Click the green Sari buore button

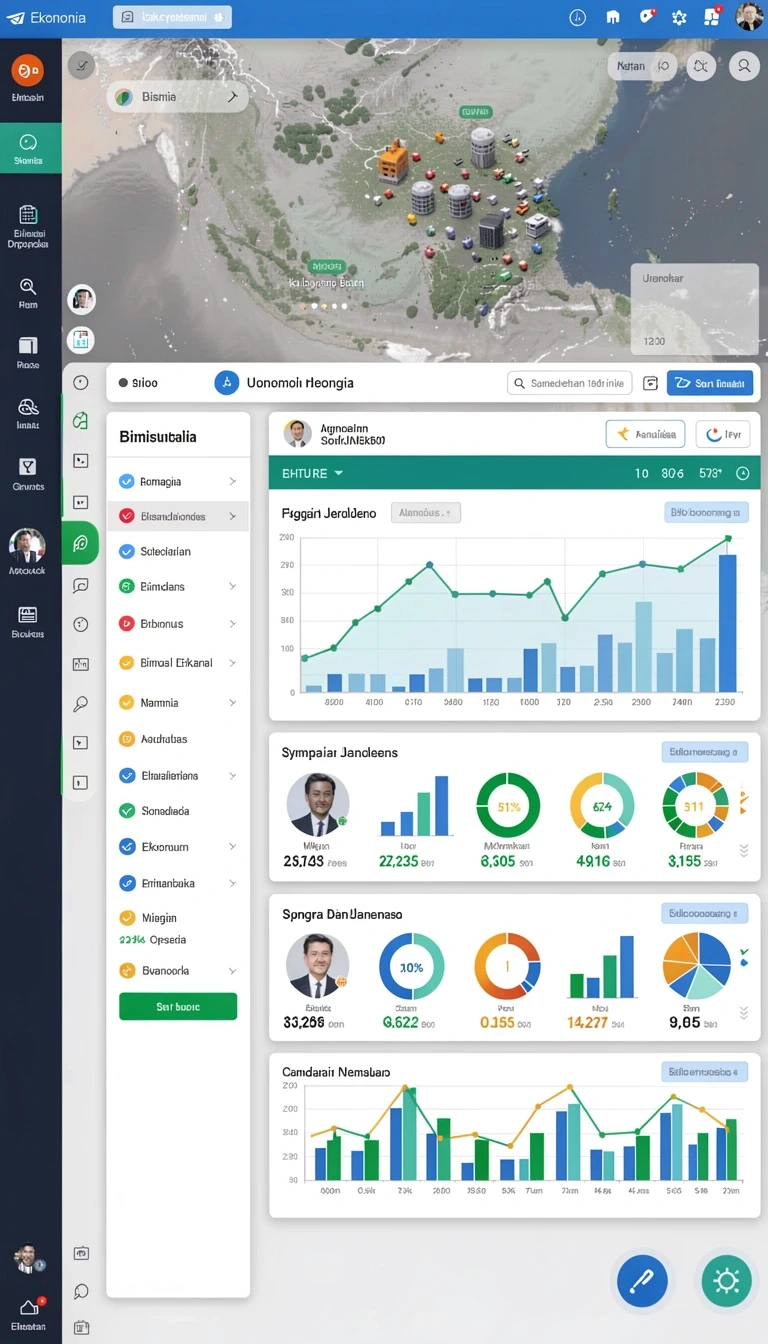[x=178, y=1006]
